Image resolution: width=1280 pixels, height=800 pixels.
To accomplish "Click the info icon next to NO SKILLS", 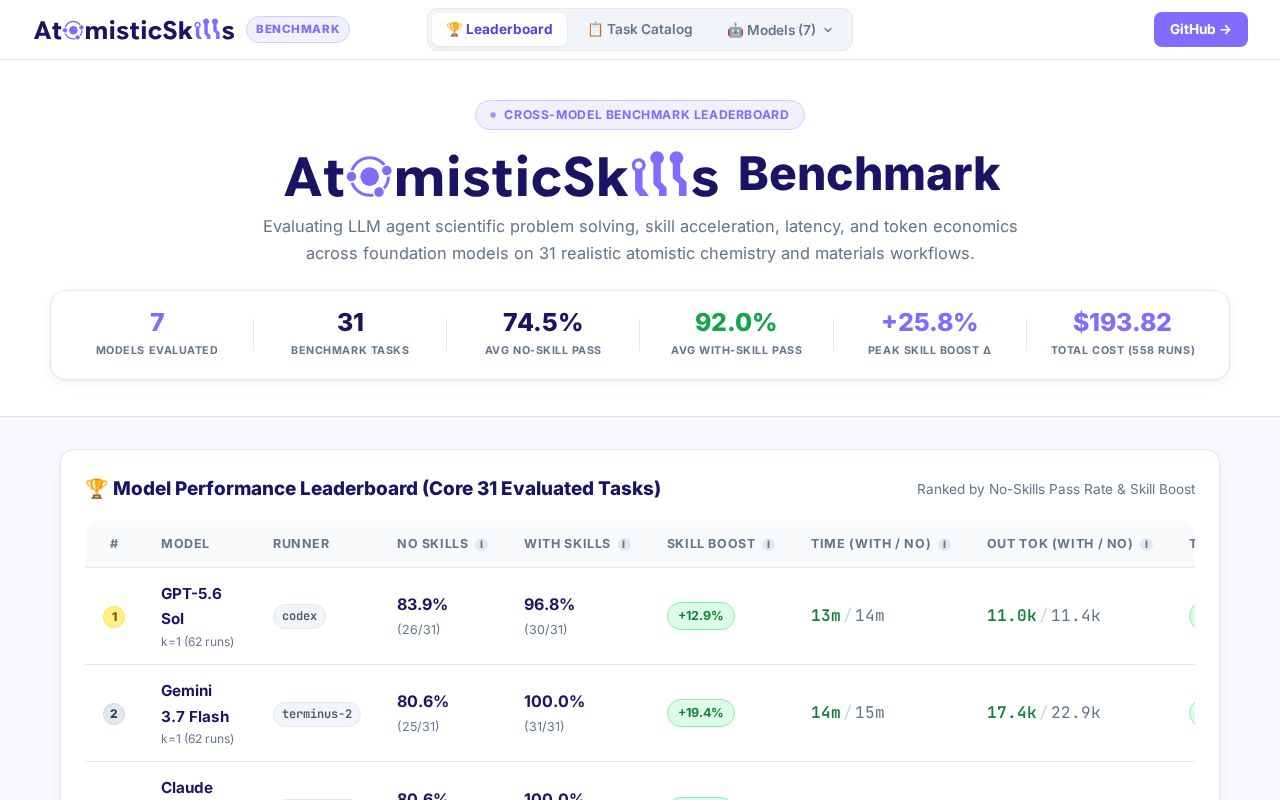I will (481, 544).
